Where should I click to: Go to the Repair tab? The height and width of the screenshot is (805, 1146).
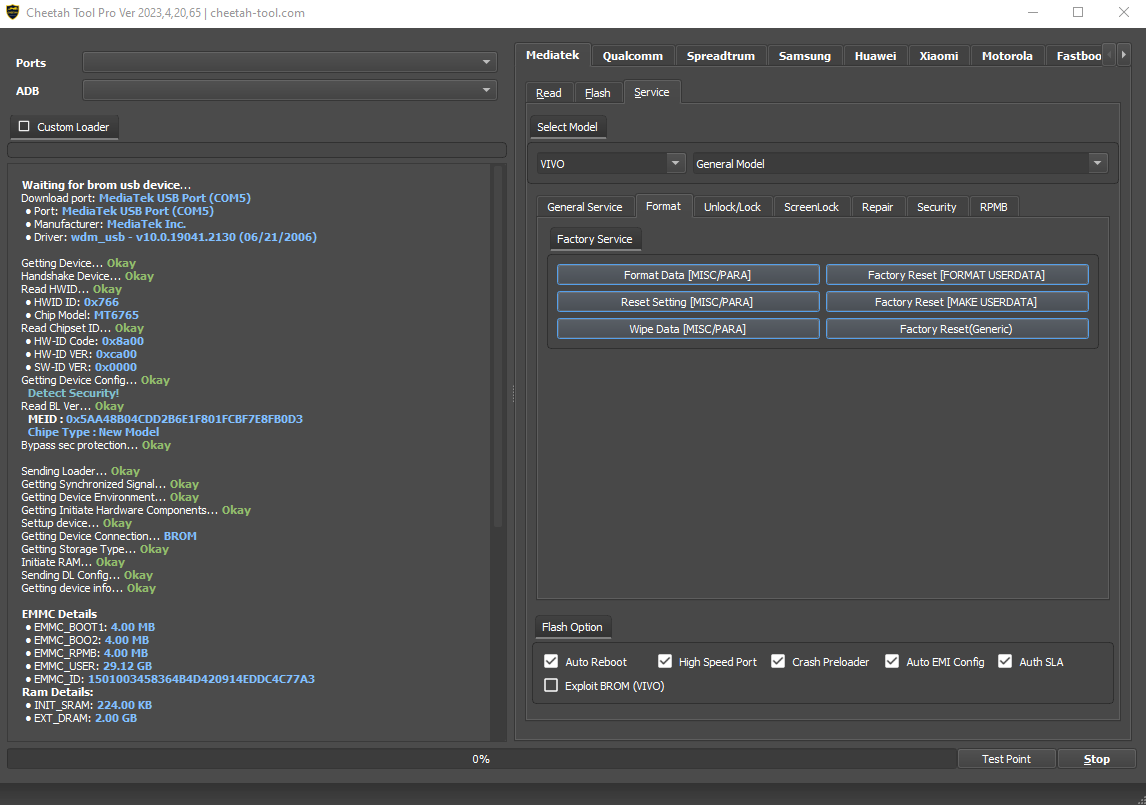877,207
